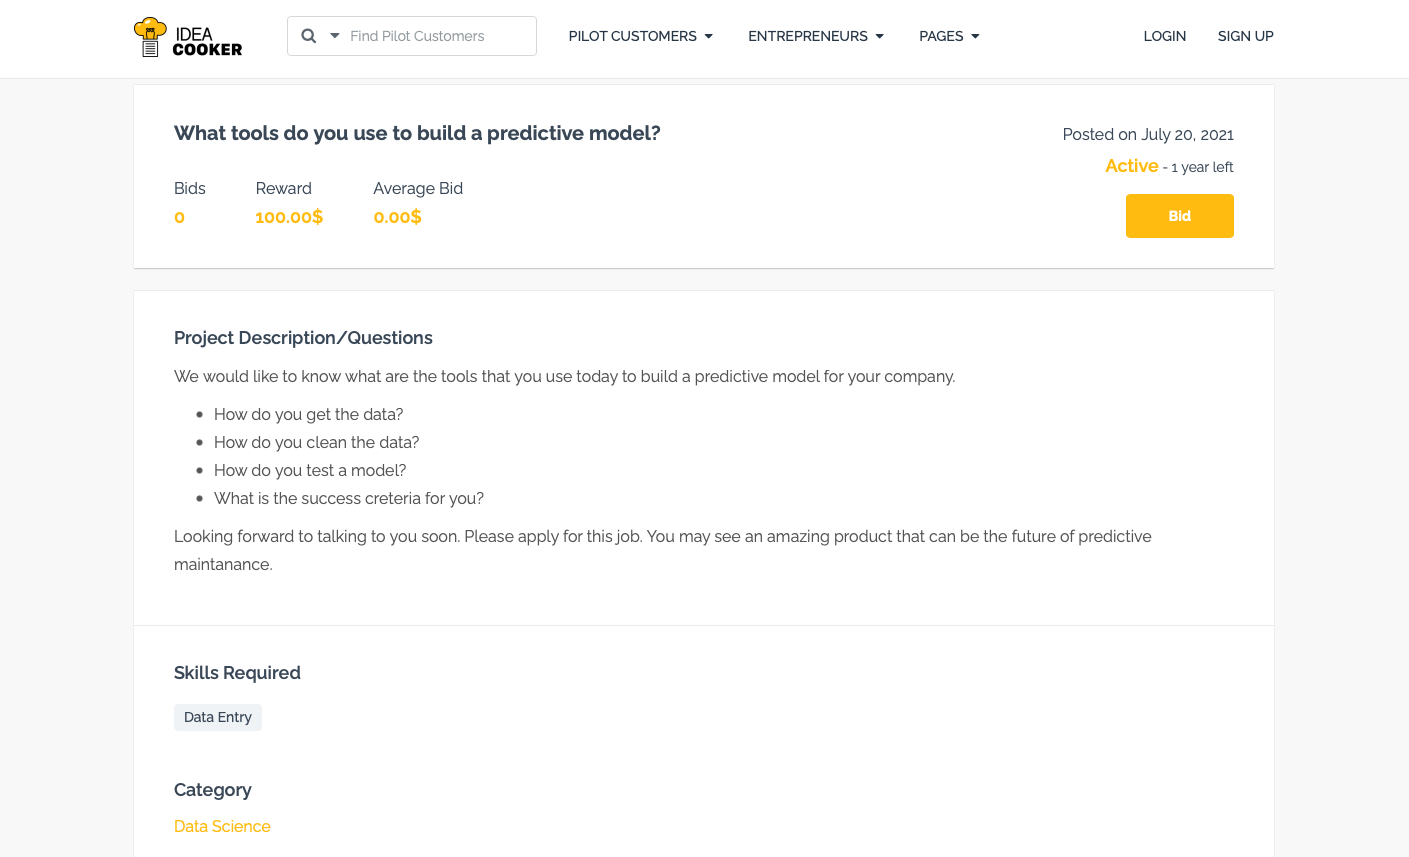Expand the Pilot Customers menu

click(632, 36)
